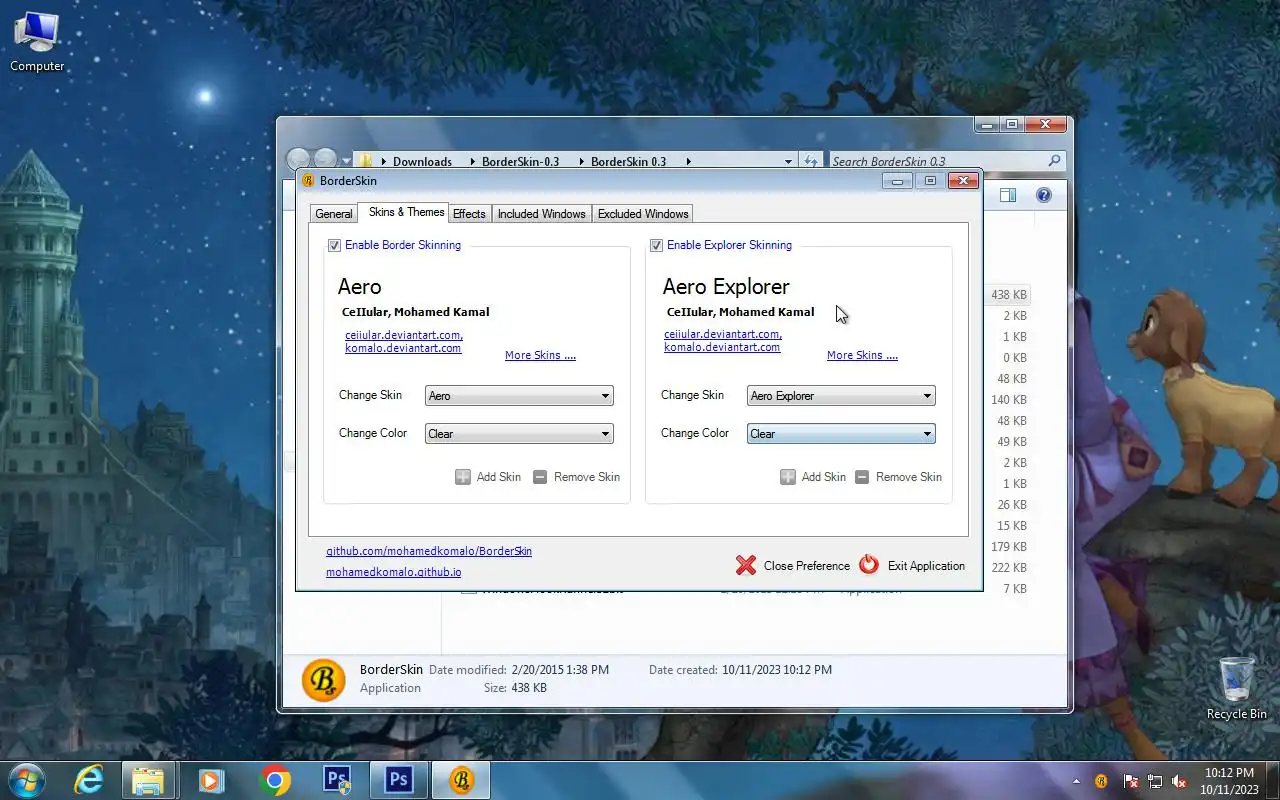This screenshot has width=1280, height=800.
Task: Select 438 KB size cell in Explorer
Action: [1008, 295]
